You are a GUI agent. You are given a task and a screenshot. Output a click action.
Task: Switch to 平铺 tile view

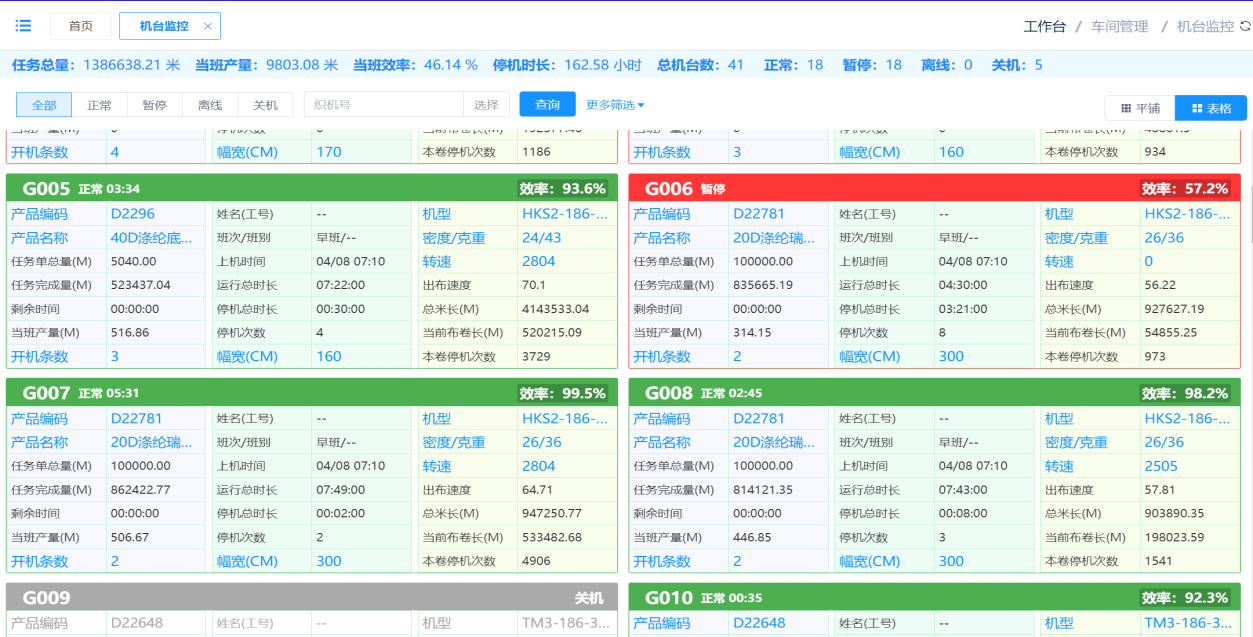[1140, 108]
